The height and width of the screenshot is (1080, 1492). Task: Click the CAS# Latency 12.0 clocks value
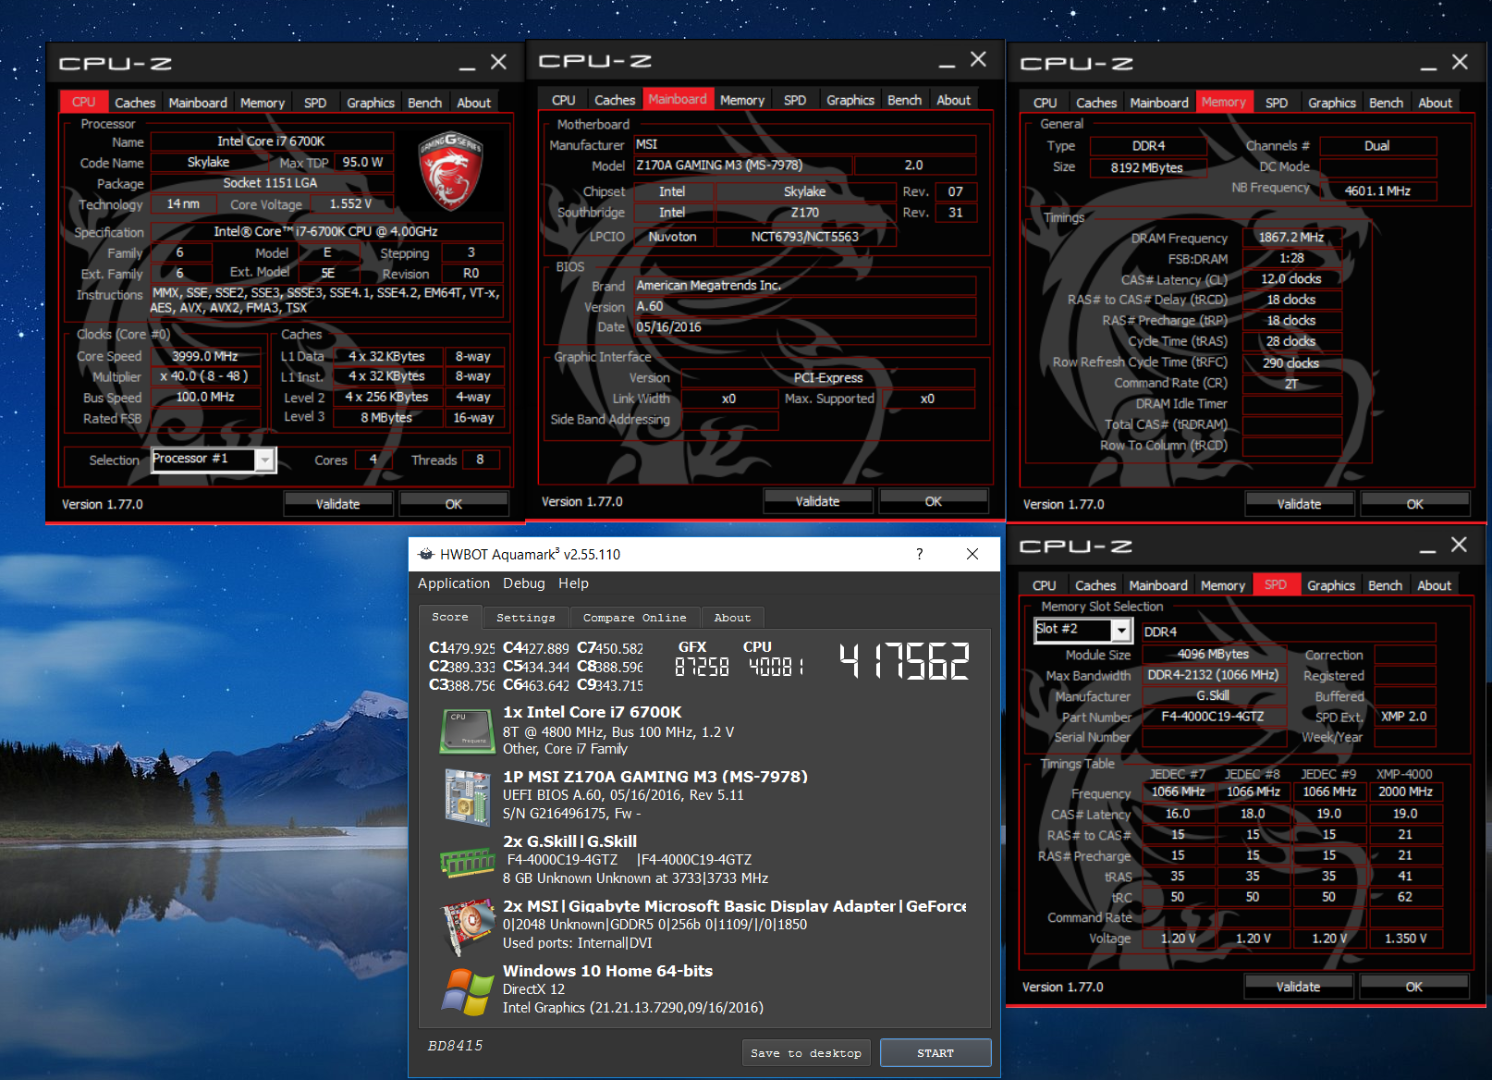pos(1291,279)
